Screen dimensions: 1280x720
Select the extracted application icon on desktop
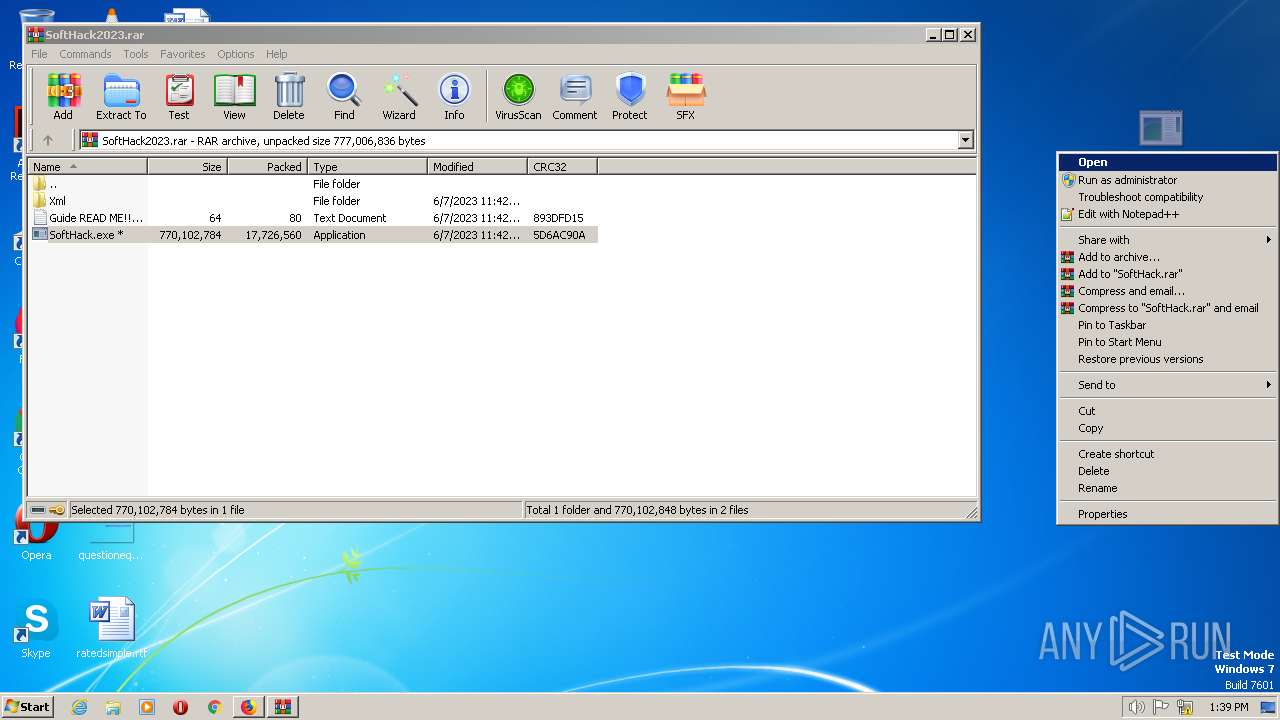coord(1160,128)
